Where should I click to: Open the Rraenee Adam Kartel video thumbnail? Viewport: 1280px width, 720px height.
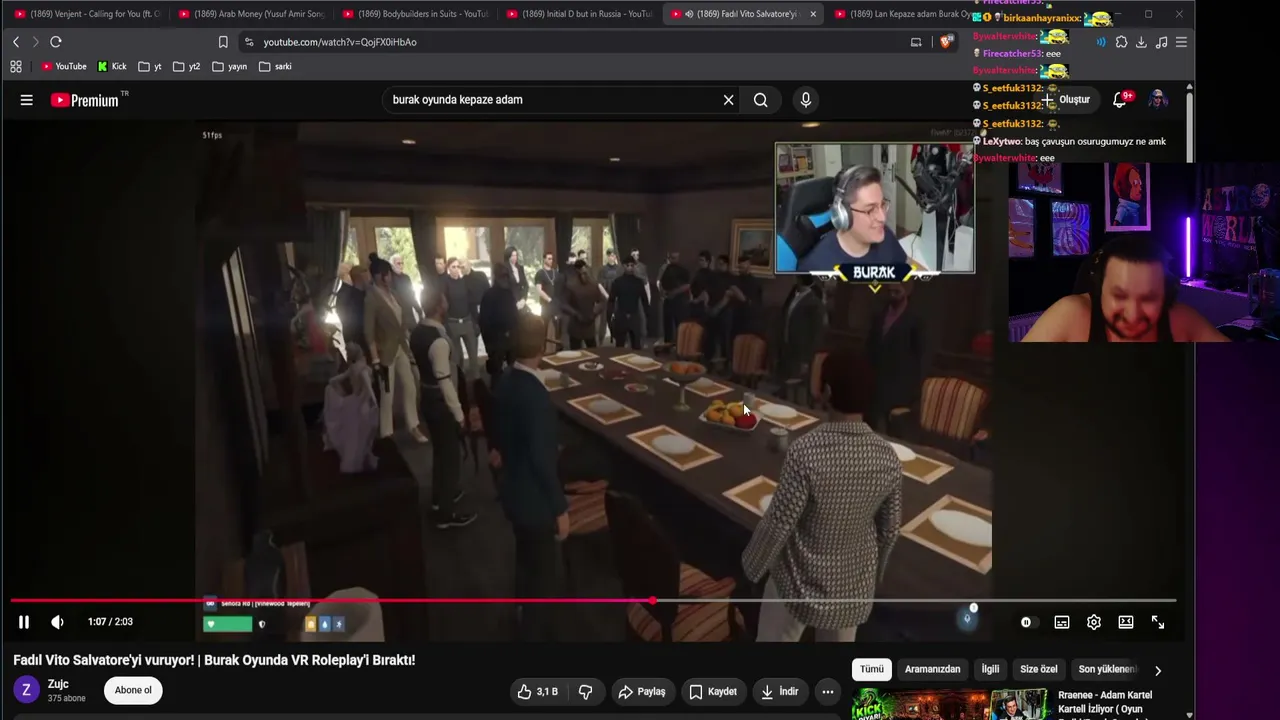pos(949,704)
